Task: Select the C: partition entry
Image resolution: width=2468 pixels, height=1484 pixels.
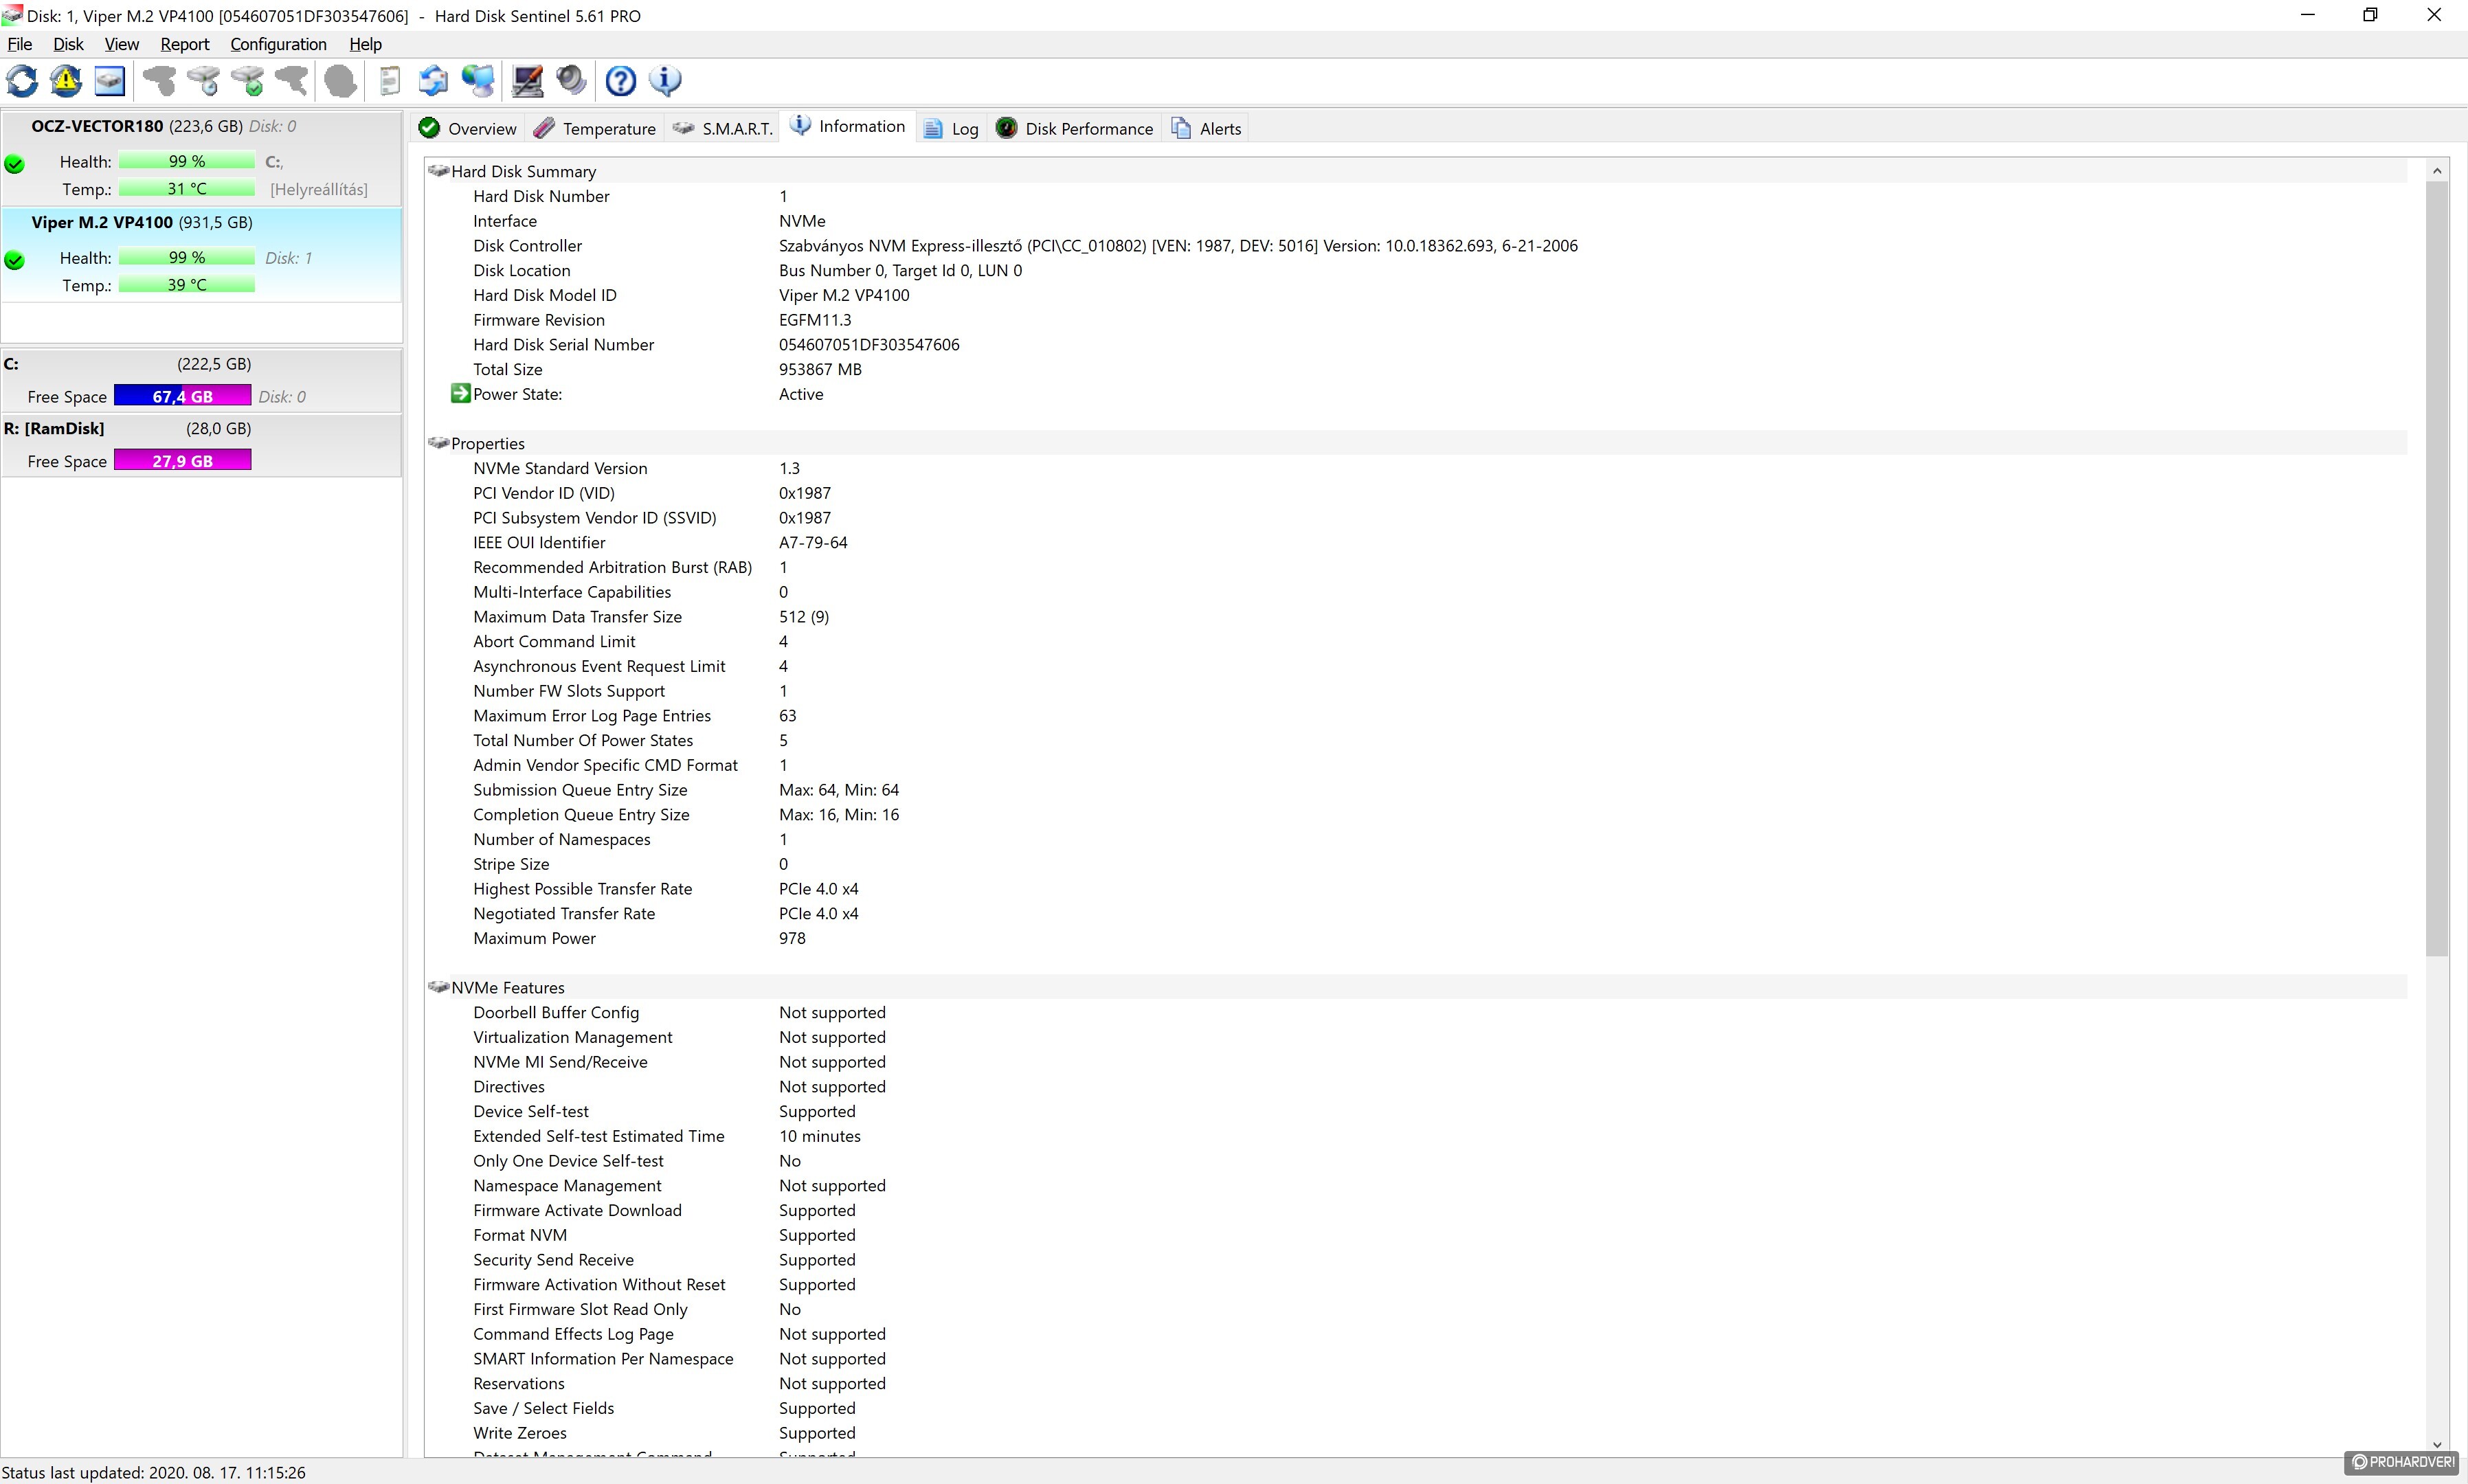Action: pyautogui.click(x=202, y=380)
